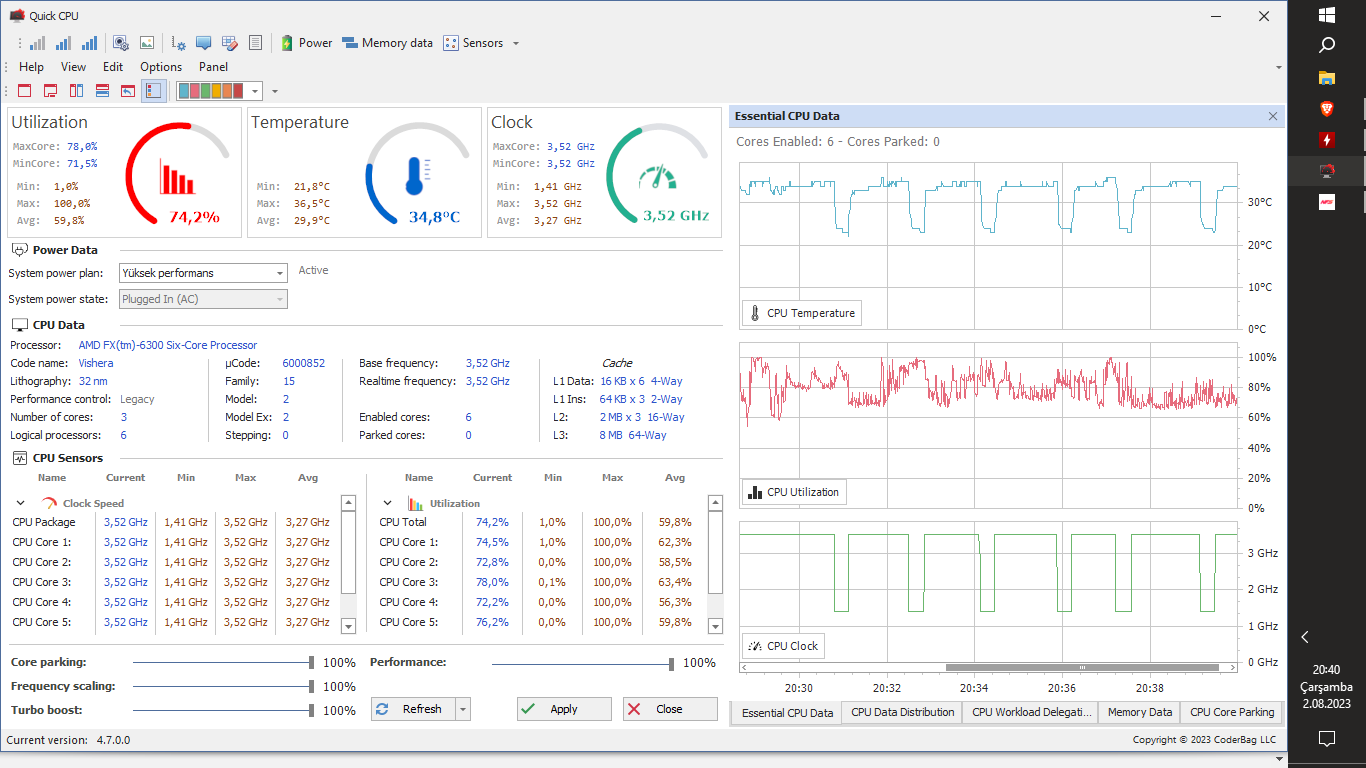Open the Power battery toolbar item
Screen dimensions: 1366x768
pyautogui.click(x=306, y=43)
